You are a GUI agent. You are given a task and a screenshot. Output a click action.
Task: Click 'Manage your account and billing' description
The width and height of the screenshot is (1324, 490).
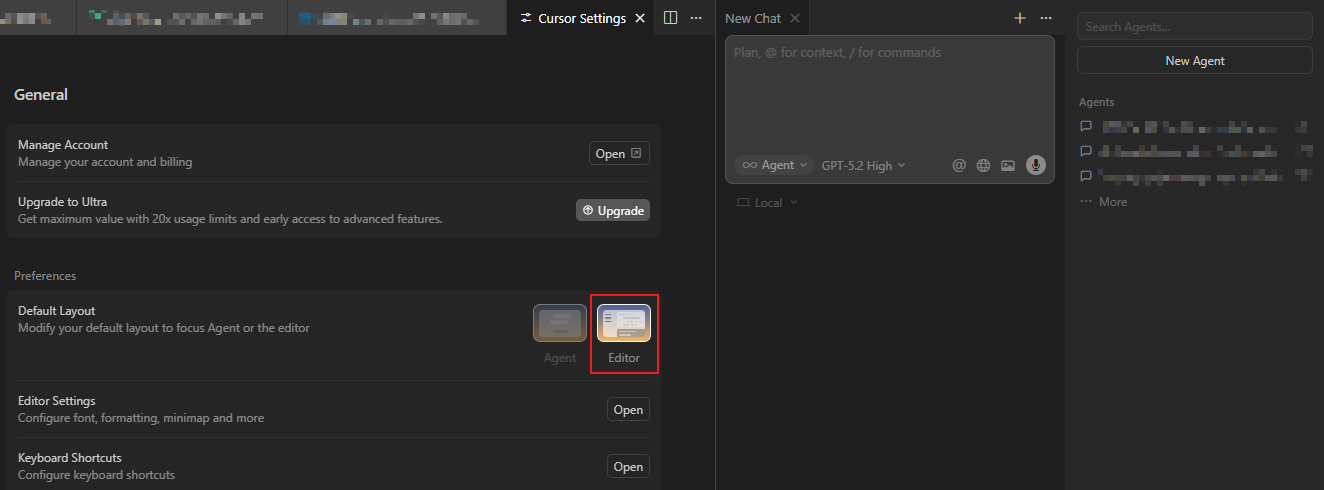[x=105, y=162]
